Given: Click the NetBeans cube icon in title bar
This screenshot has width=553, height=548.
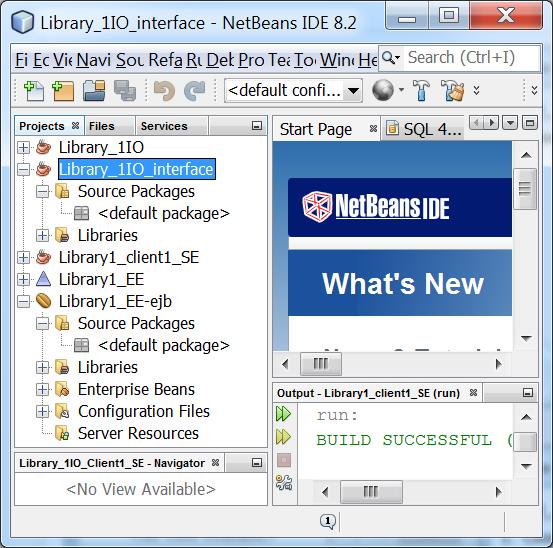Looking at the screenshot, I should (23, 22).
